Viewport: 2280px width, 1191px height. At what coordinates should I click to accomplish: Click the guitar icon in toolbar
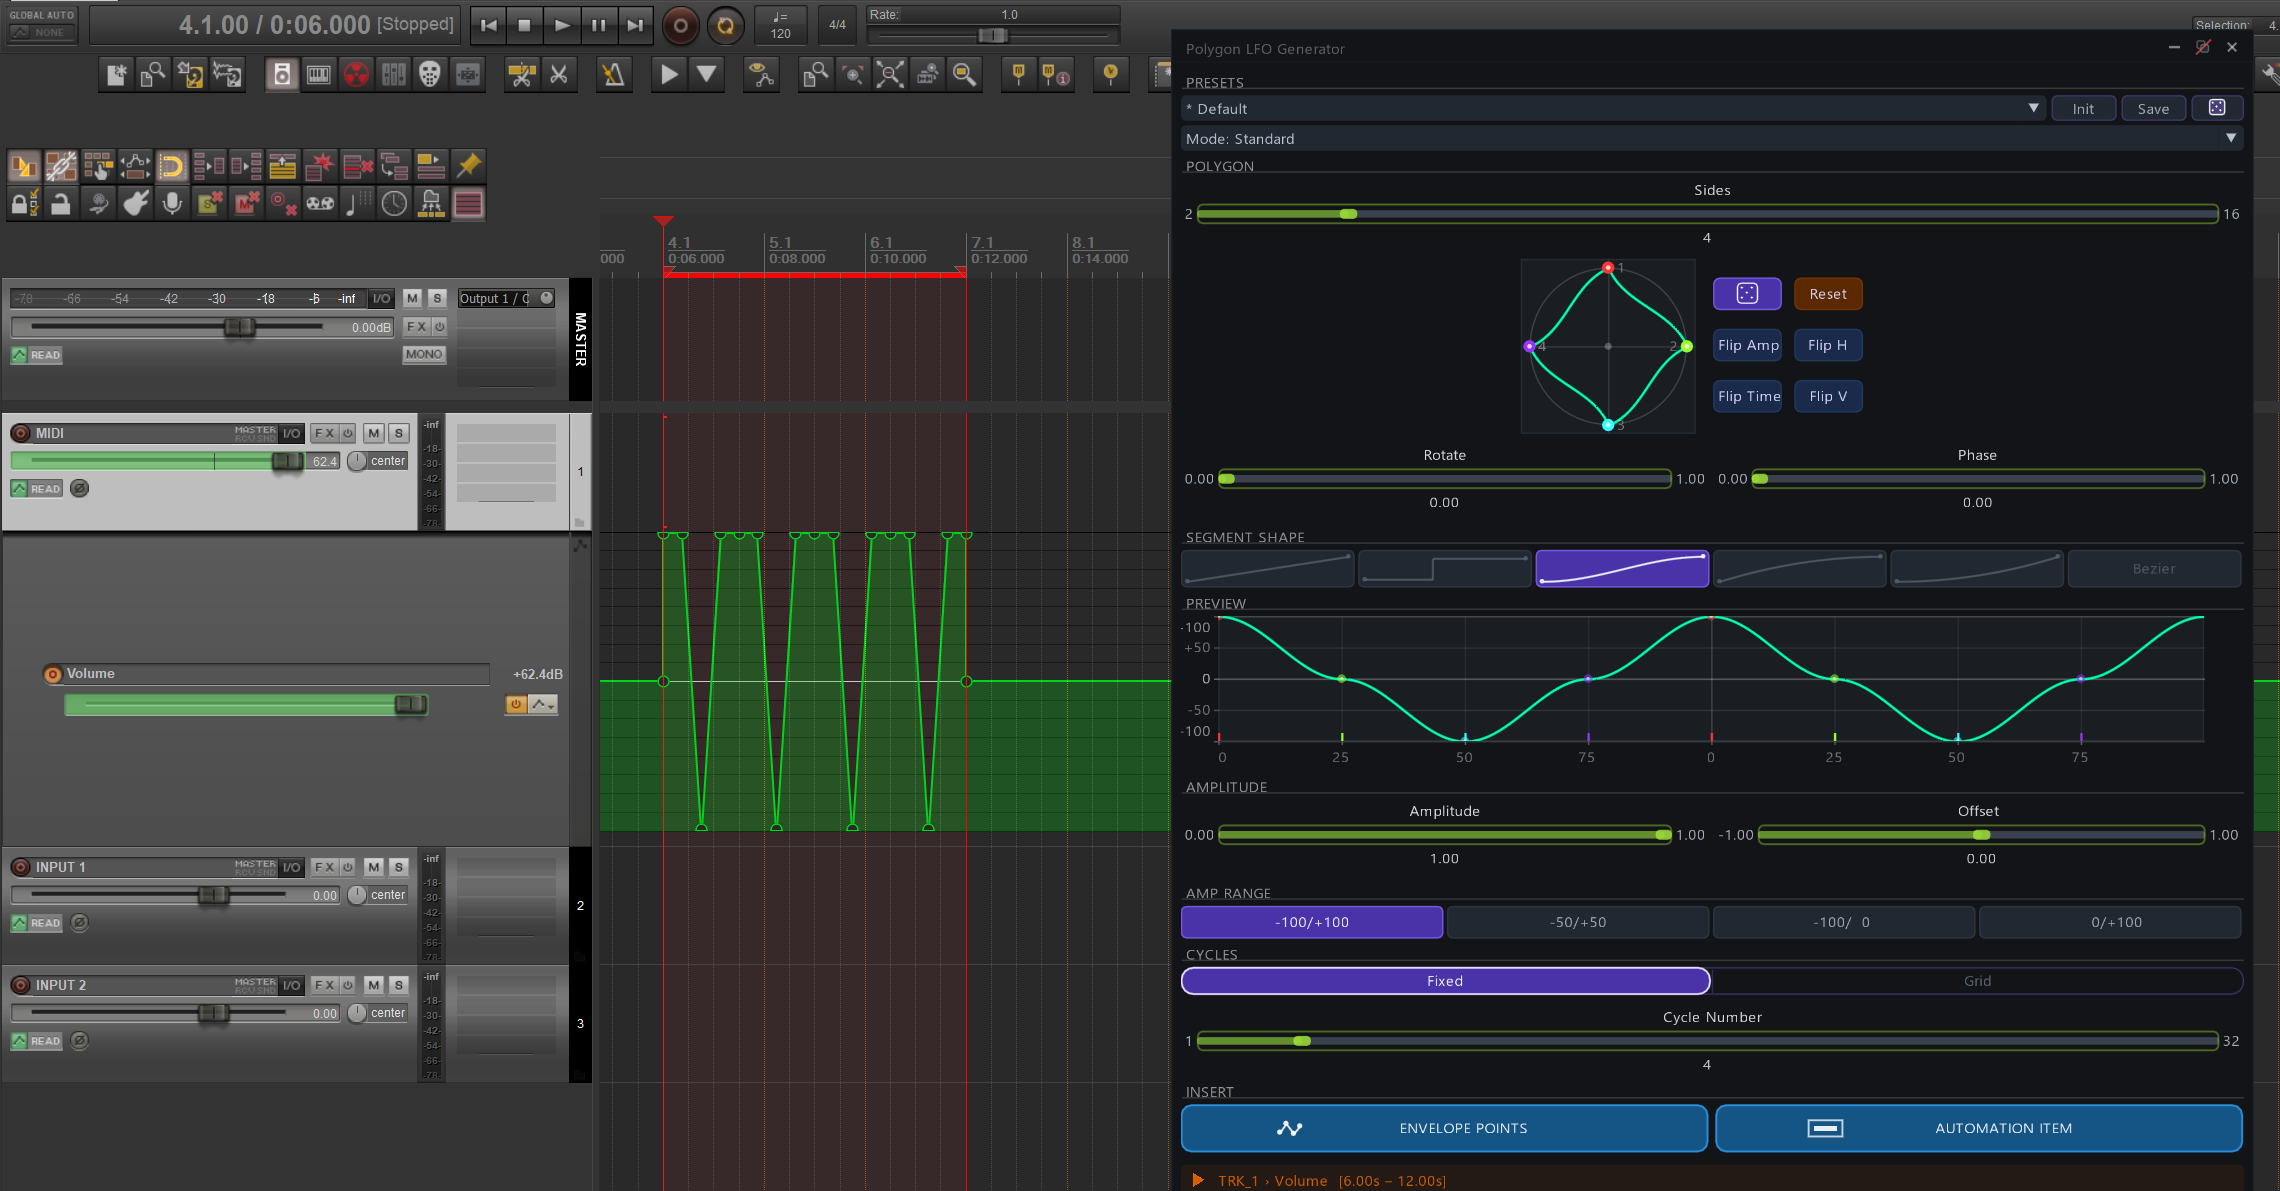[135, 204]
